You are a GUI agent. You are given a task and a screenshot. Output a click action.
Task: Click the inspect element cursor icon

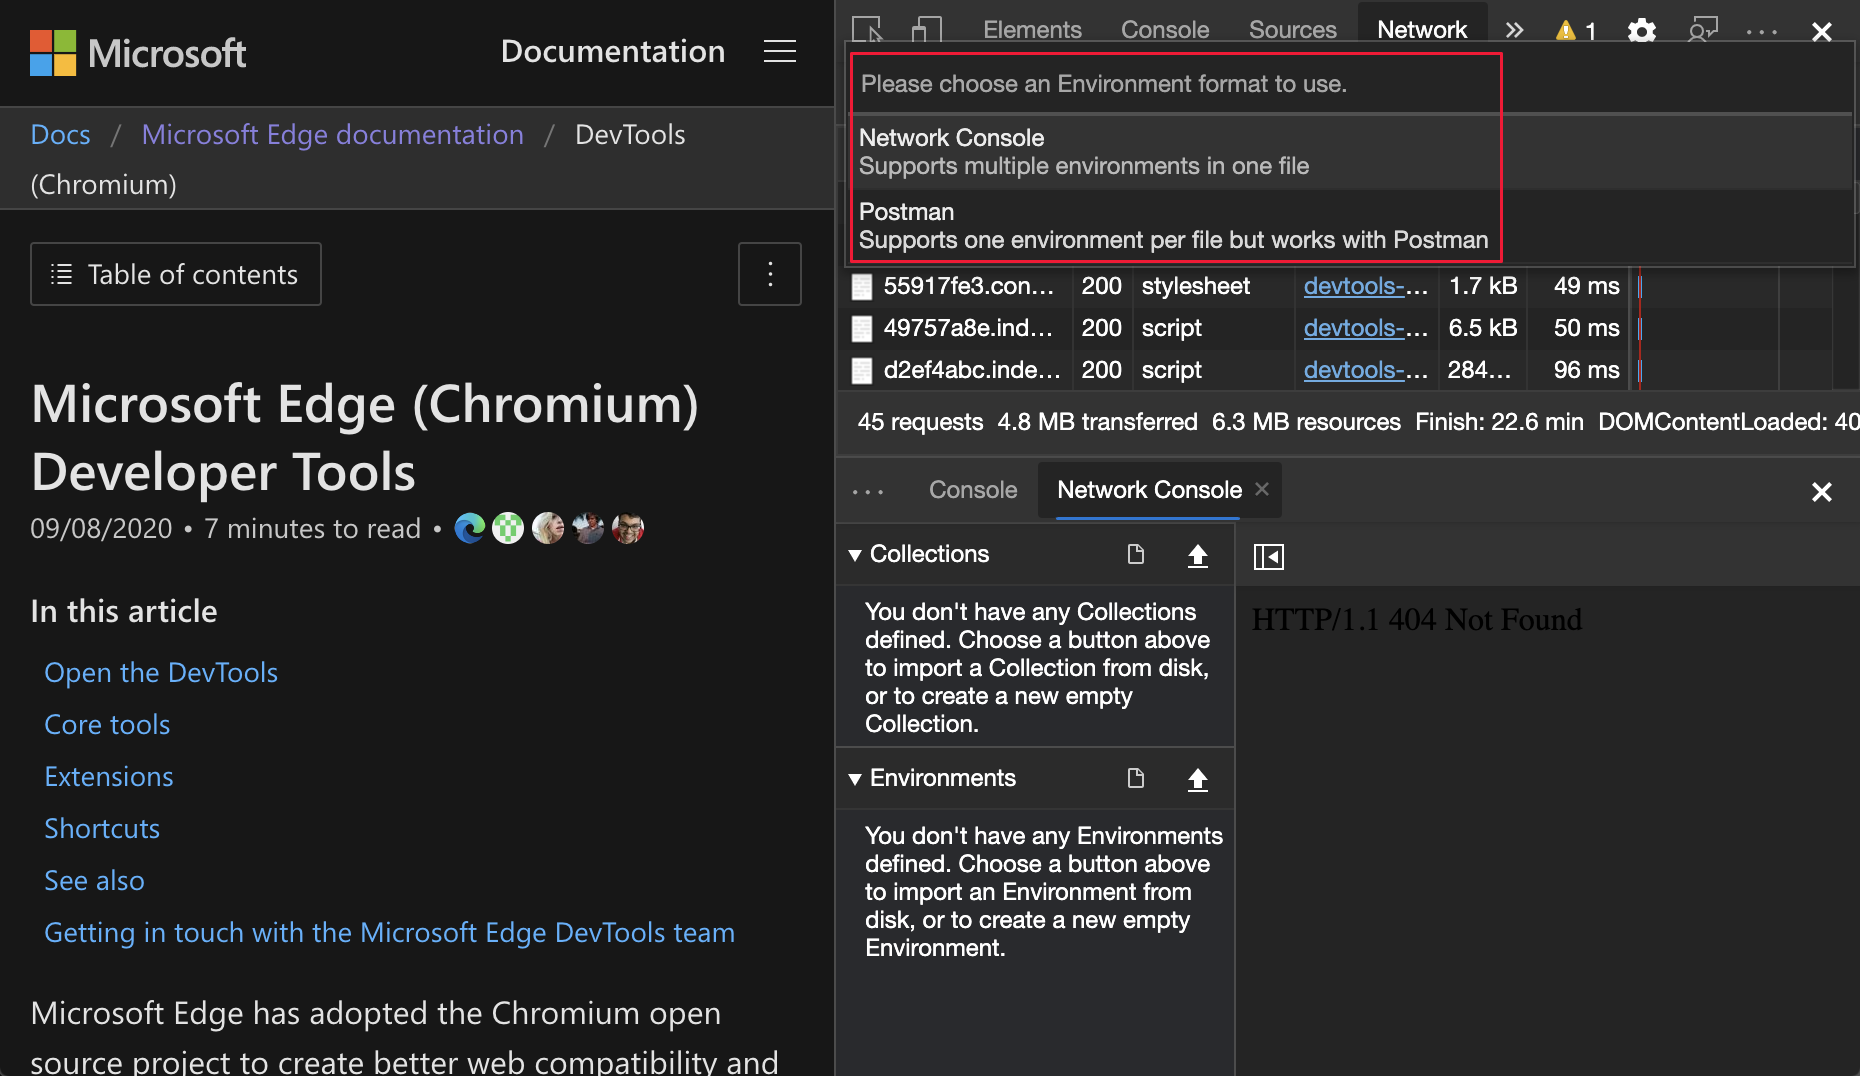coord(866,31)
